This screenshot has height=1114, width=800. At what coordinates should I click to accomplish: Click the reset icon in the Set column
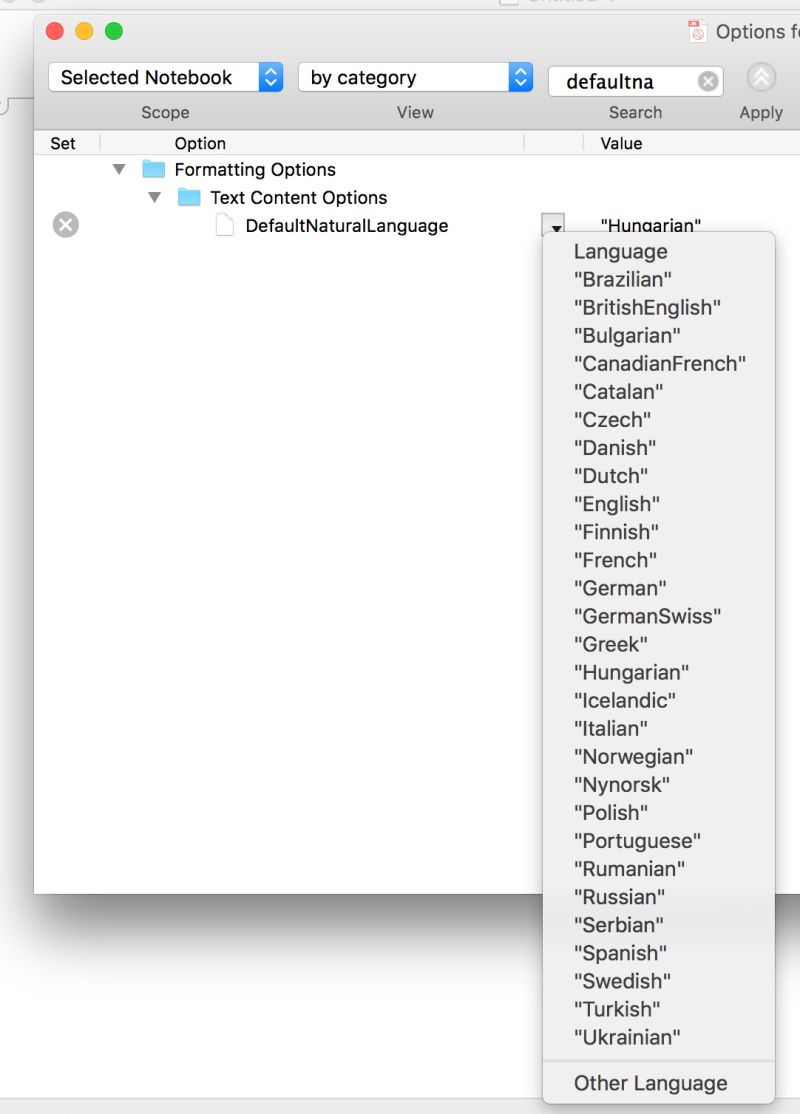[65, 224]
